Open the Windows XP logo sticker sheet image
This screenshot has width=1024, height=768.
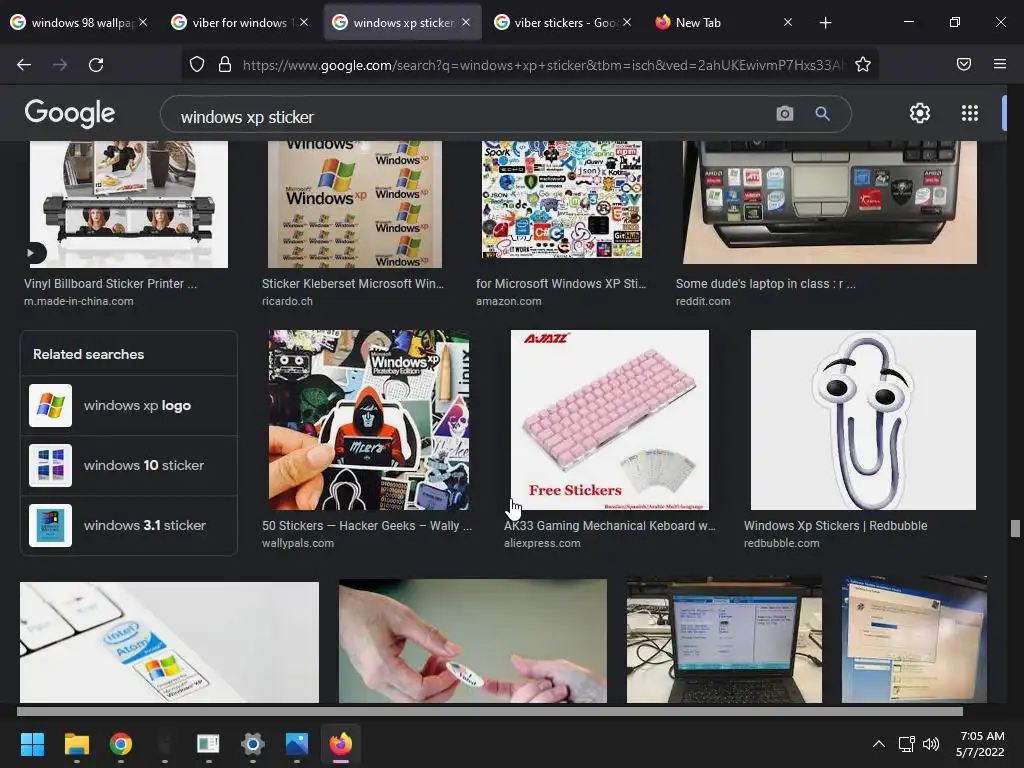pos(355,204)
